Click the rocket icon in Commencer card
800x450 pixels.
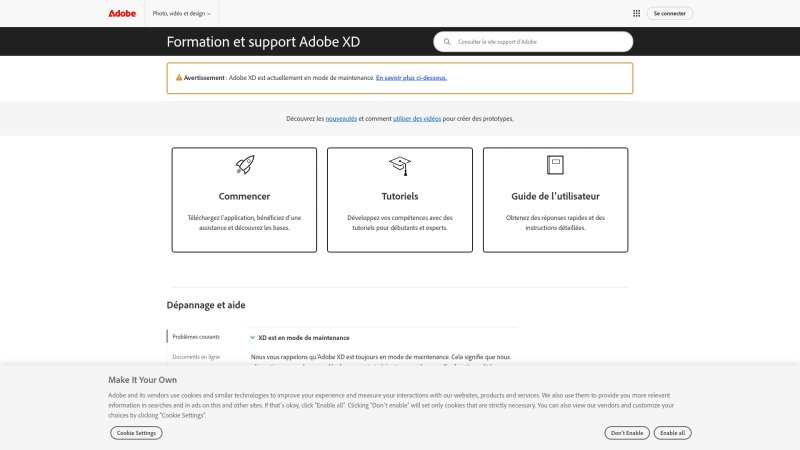point(244,164)
